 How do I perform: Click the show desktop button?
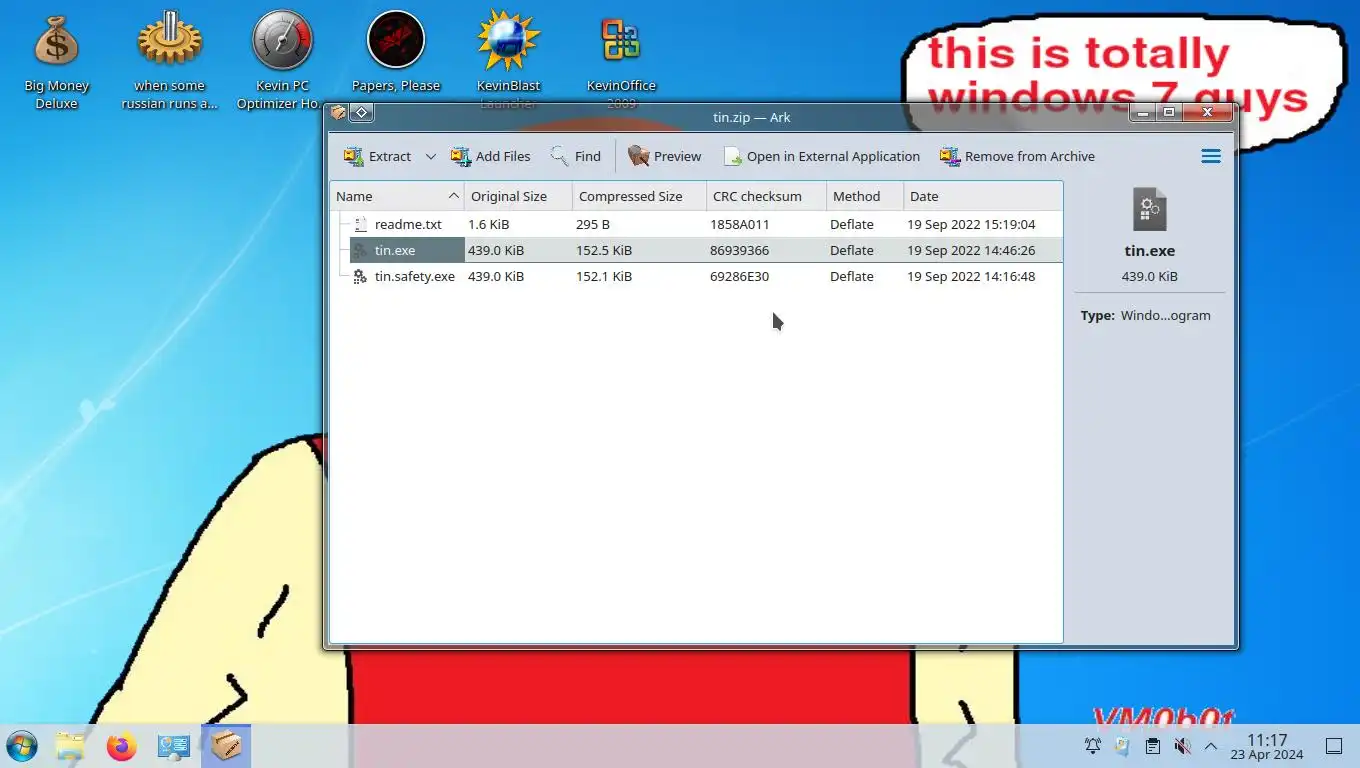coord(1333,746)
